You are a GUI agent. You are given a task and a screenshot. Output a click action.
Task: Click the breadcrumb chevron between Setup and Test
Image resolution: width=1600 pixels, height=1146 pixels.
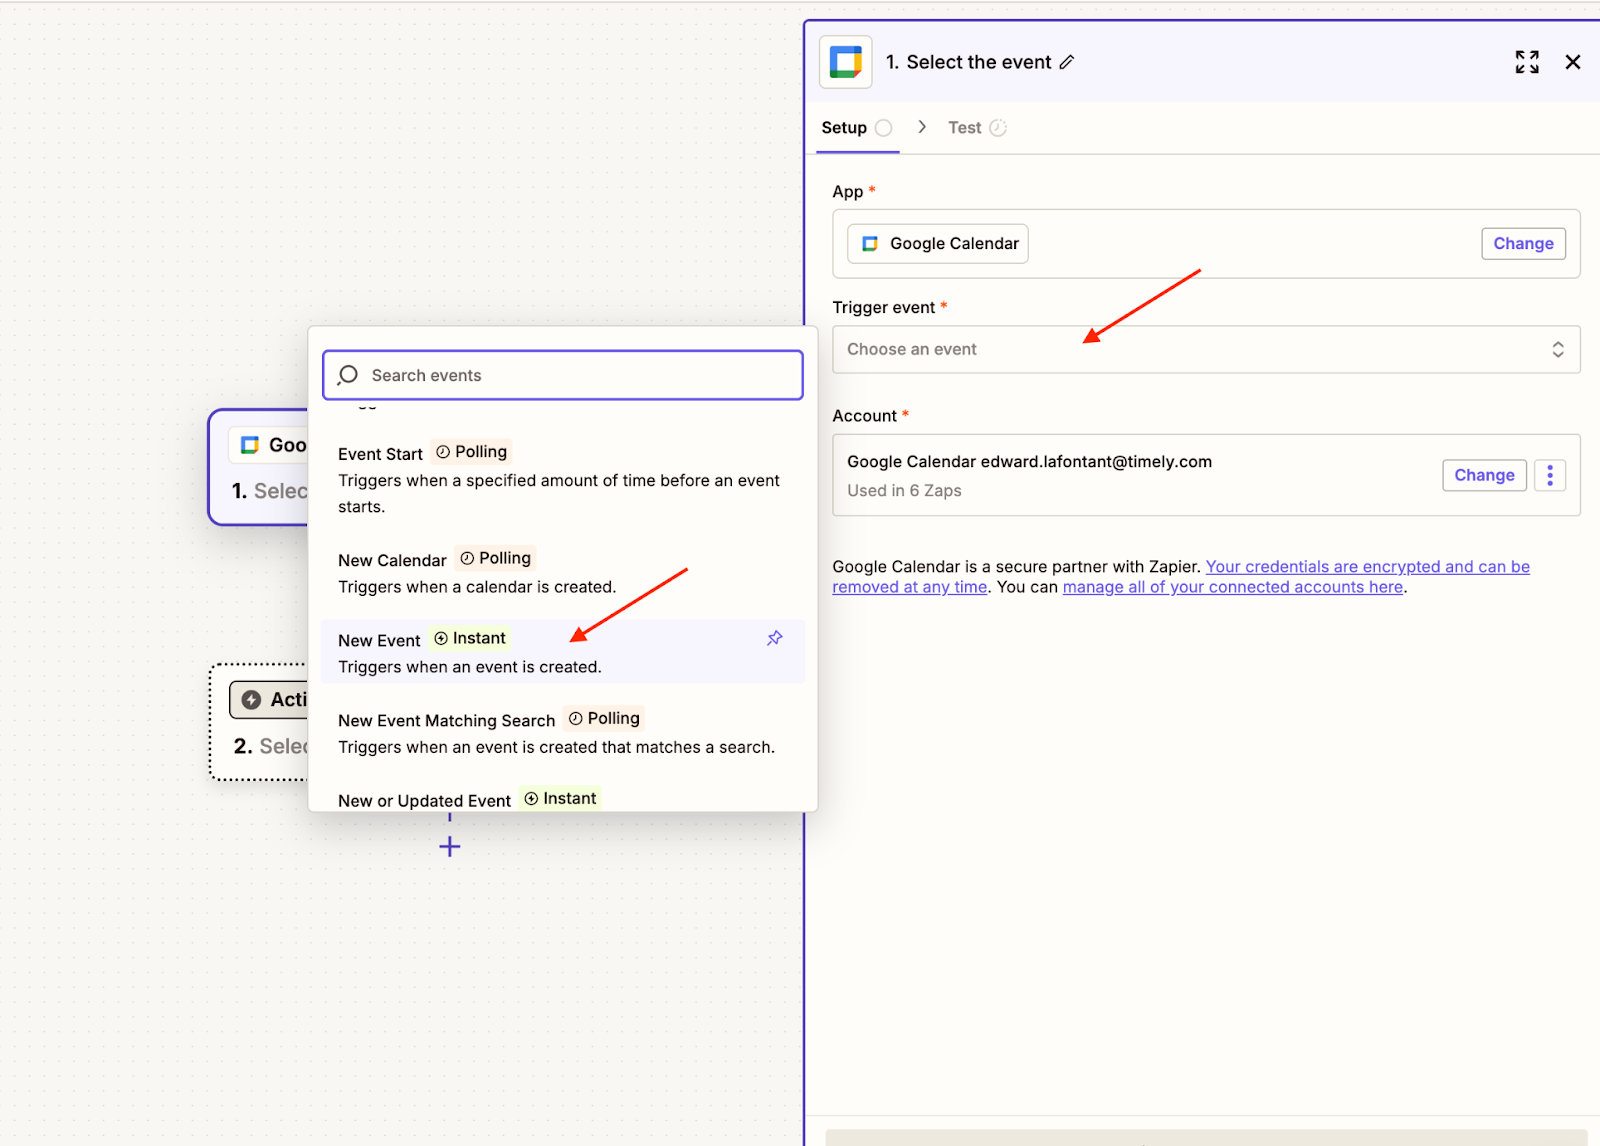(922, 127)
